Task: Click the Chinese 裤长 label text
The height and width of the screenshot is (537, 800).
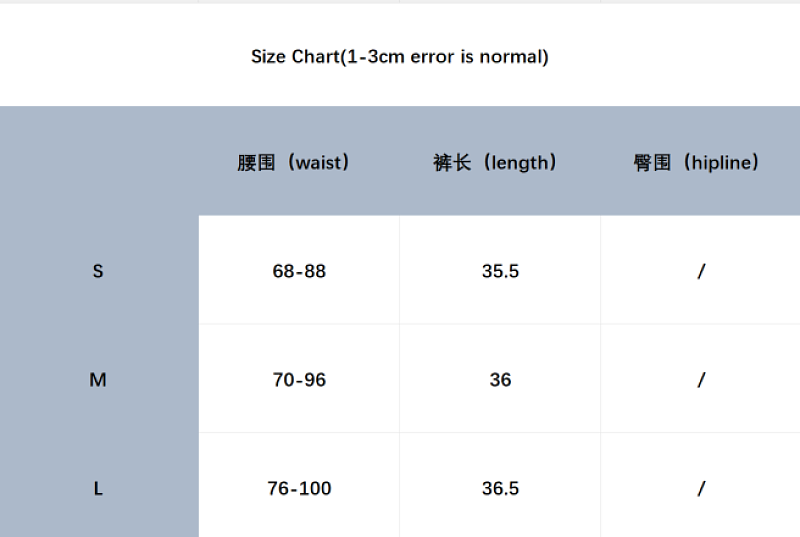Action: tap(452, 163)
